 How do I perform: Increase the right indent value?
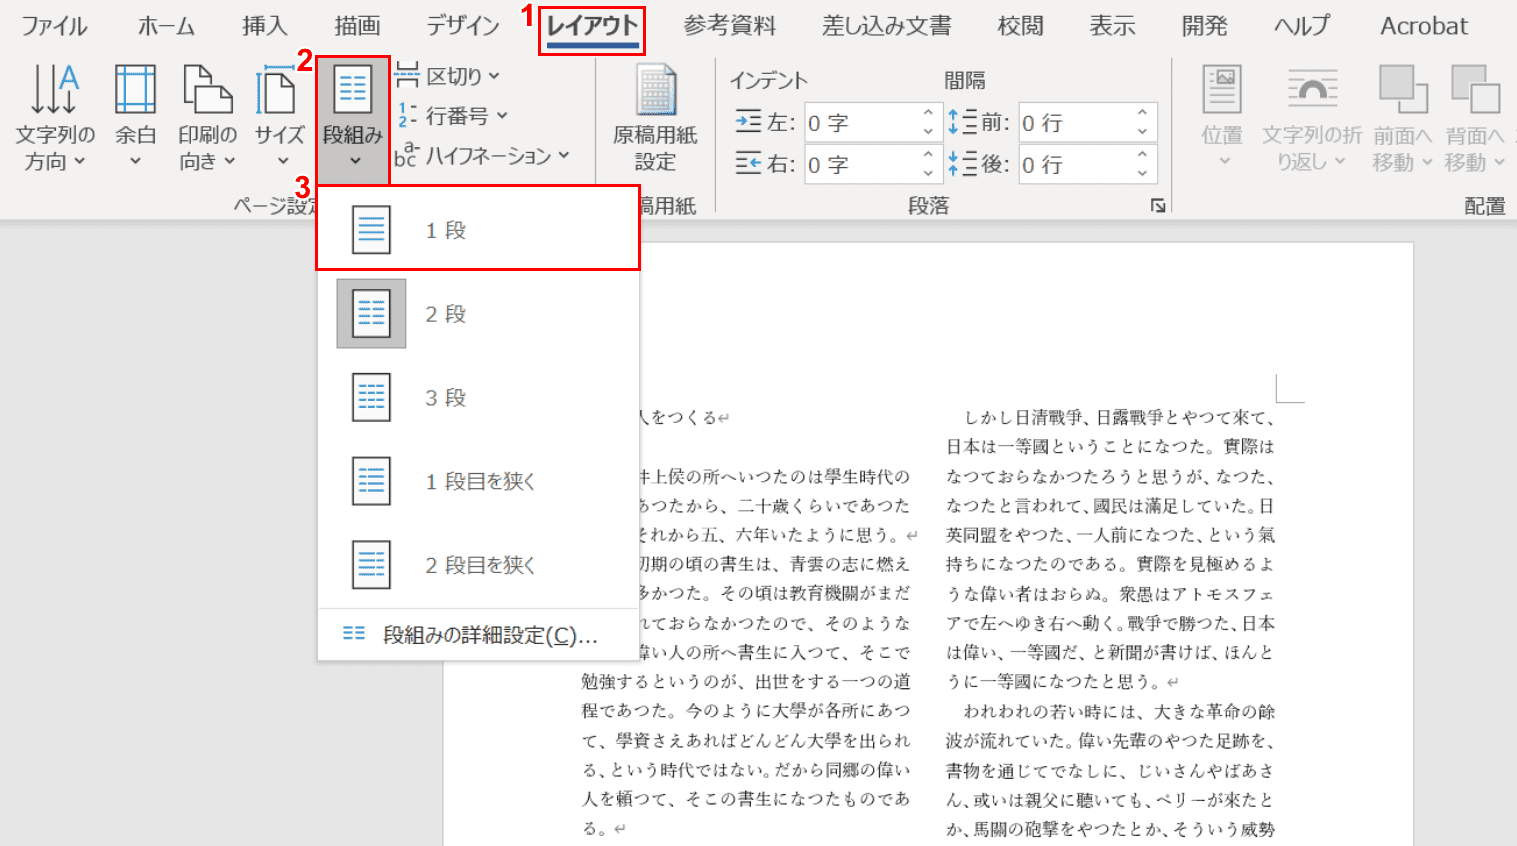click(x=928, y=154)
